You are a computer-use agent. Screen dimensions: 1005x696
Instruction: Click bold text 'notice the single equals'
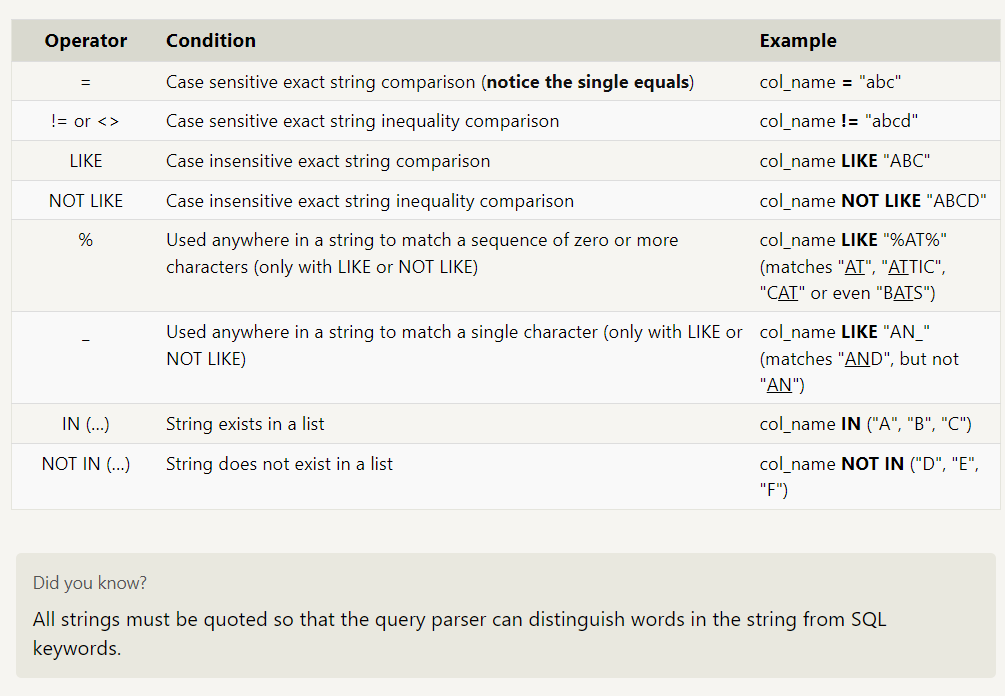pos(588,82)
